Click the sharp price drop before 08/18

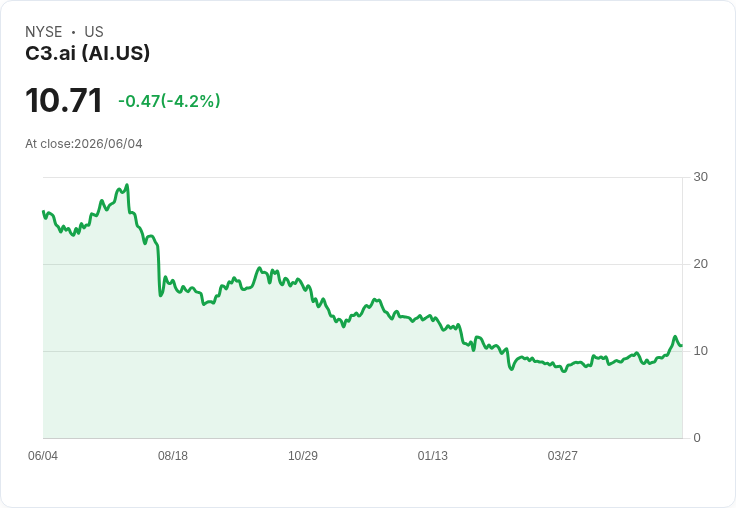coord(159,270)
